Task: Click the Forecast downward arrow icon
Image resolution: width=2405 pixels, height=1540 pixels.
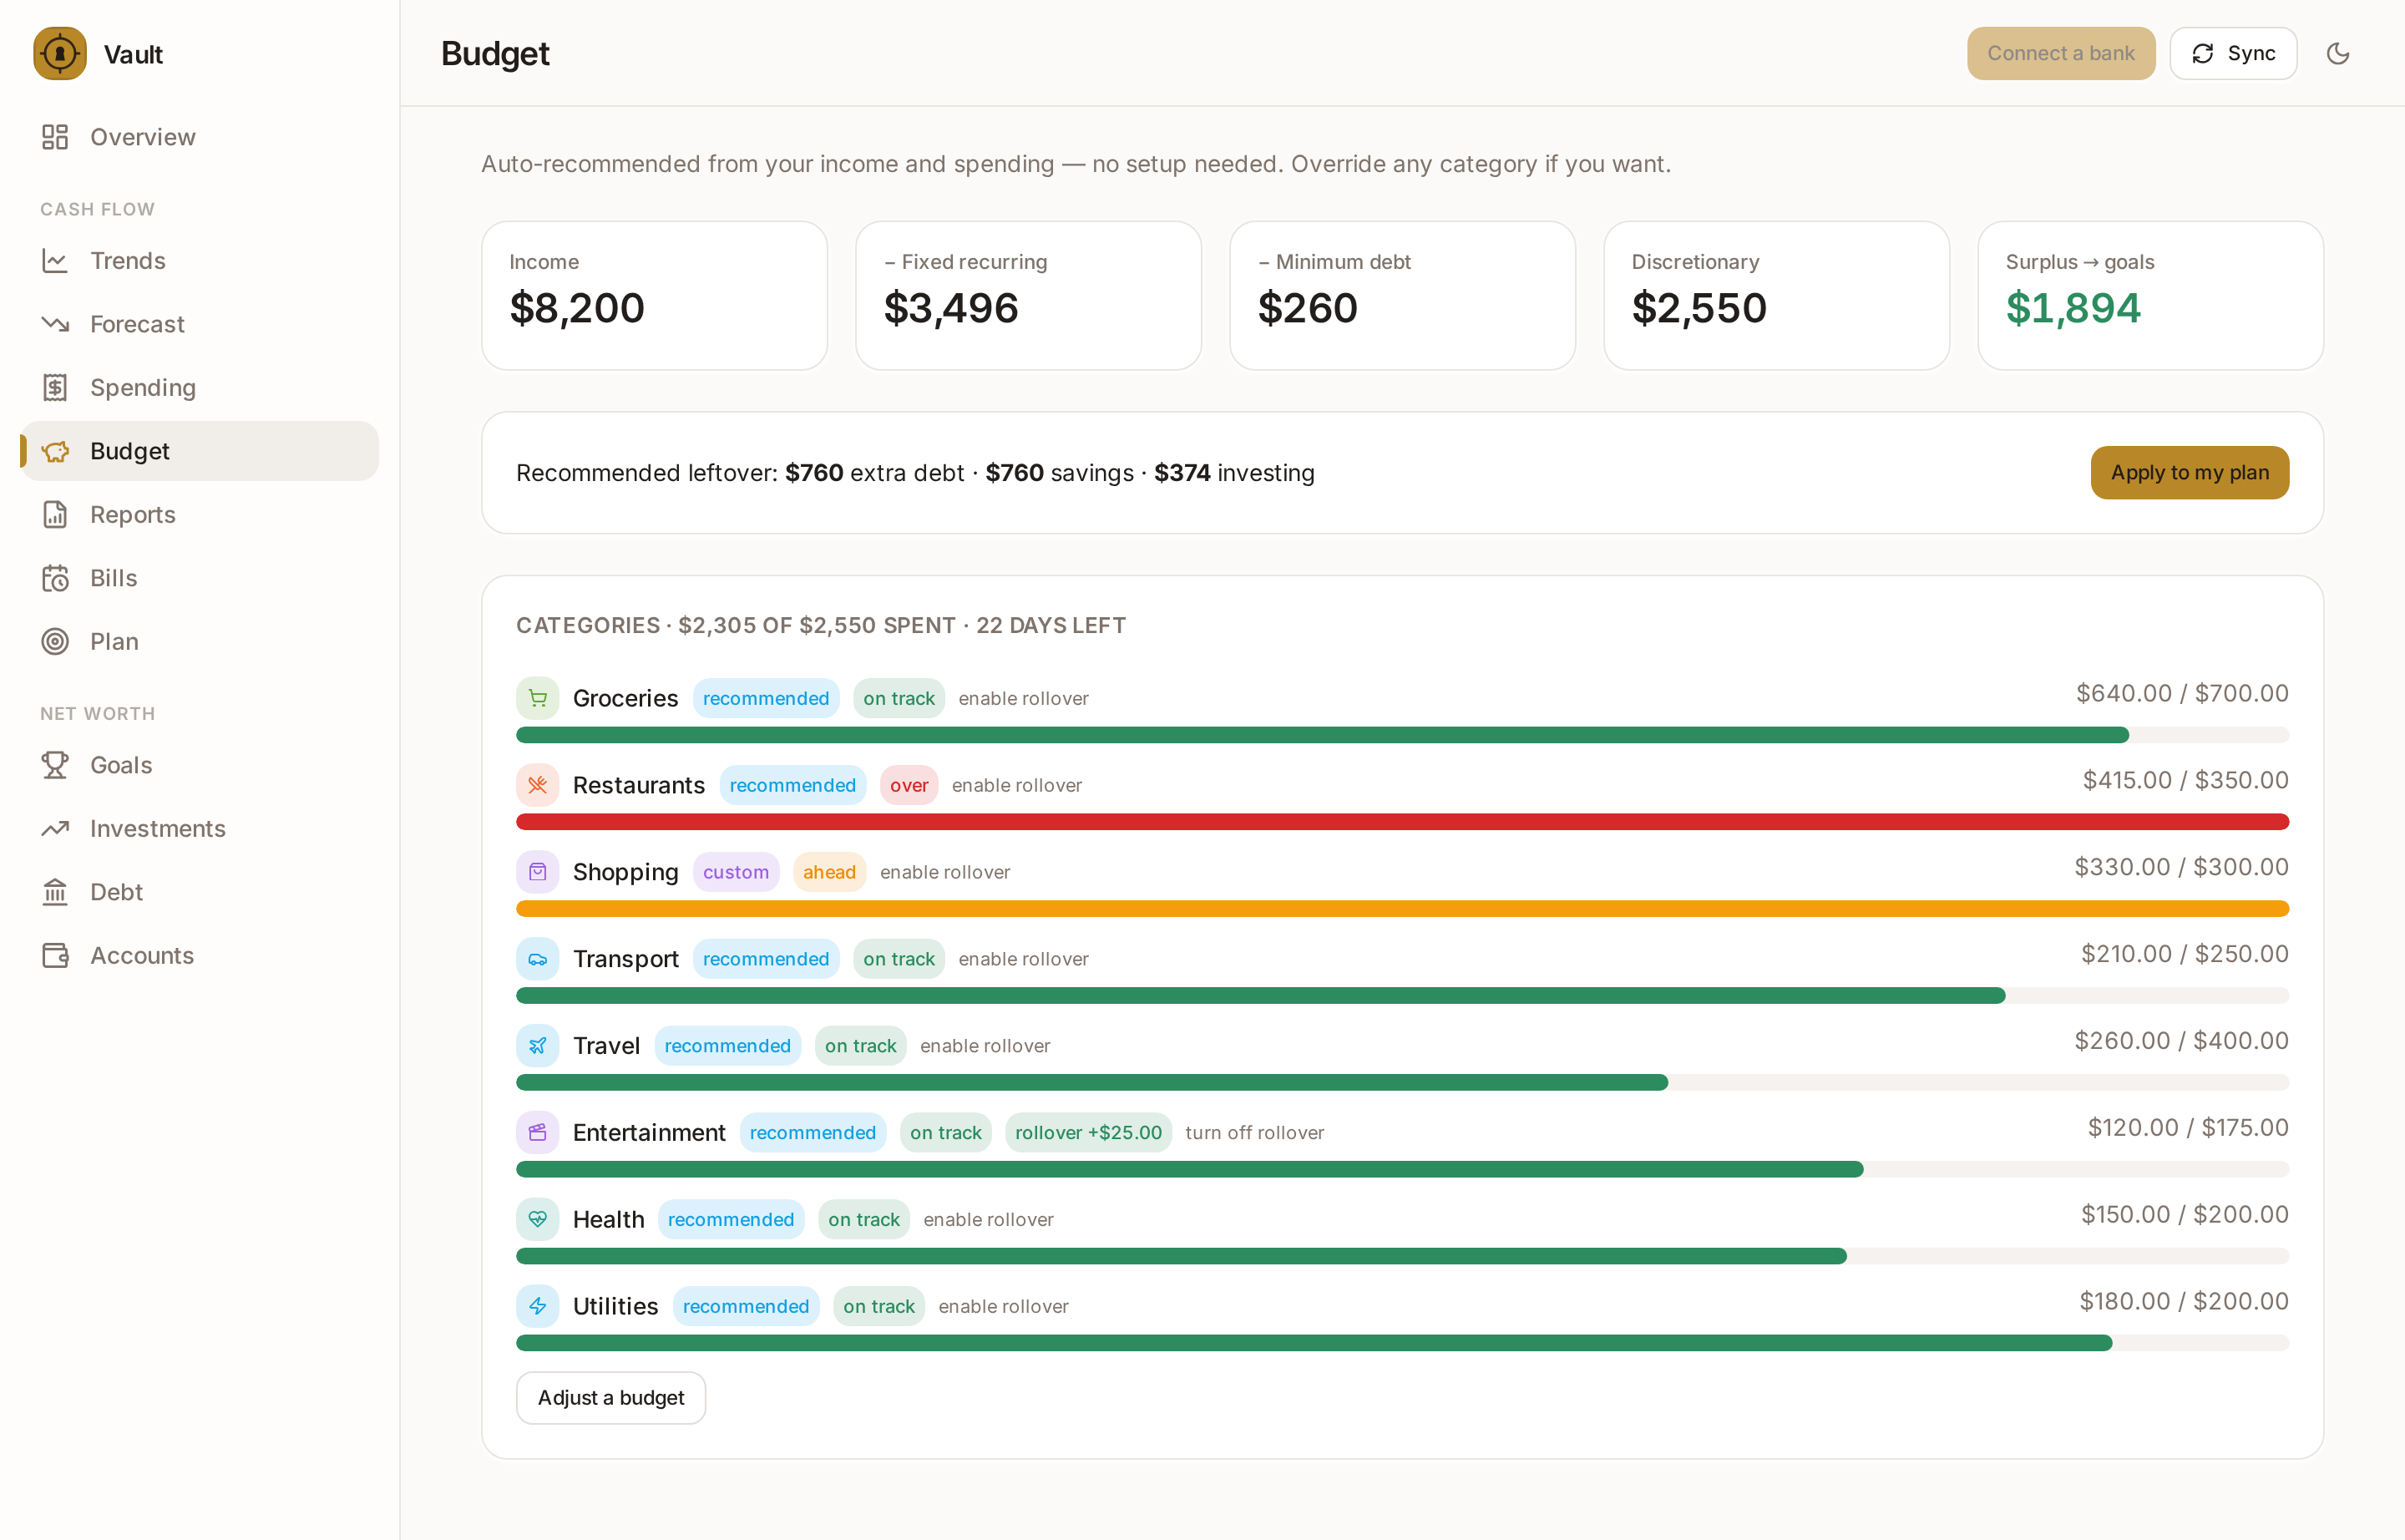Action: point(55,324)
